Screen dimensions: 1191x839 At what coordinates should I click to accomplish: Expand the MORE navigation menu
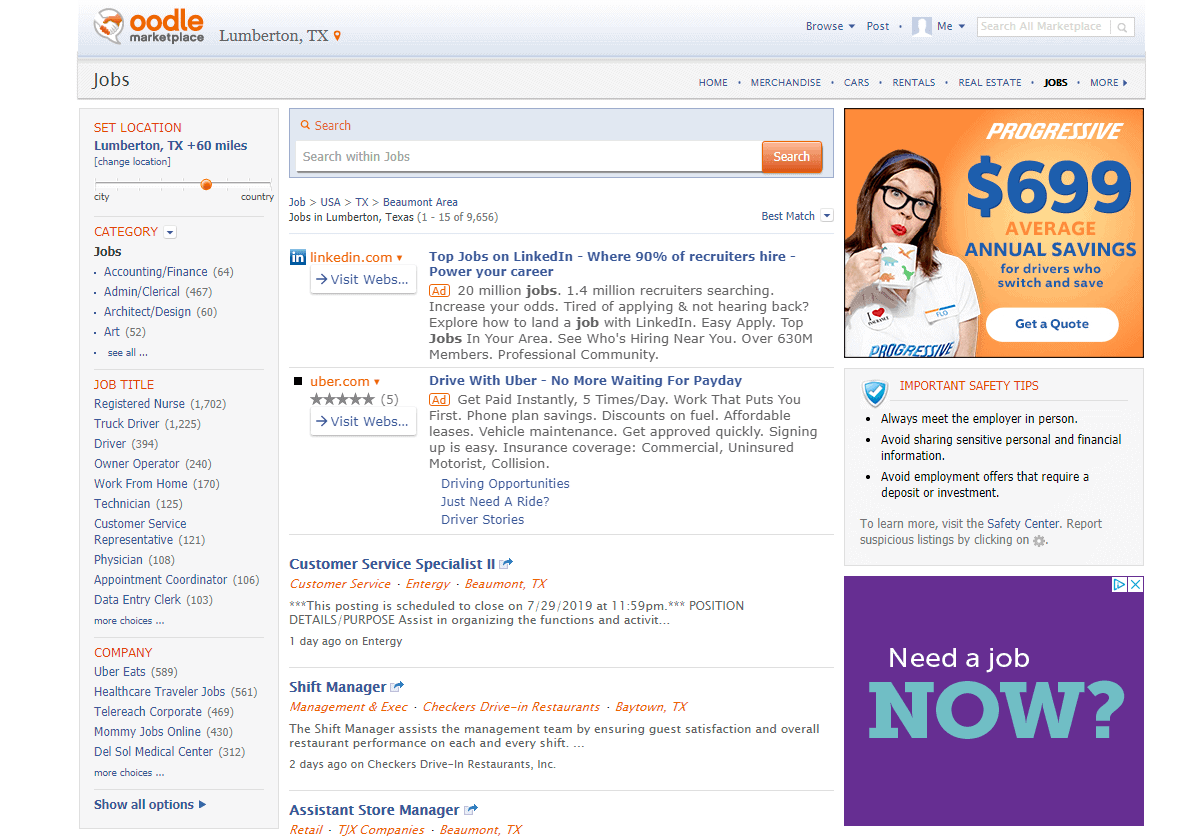click(x=1109, y=82)
